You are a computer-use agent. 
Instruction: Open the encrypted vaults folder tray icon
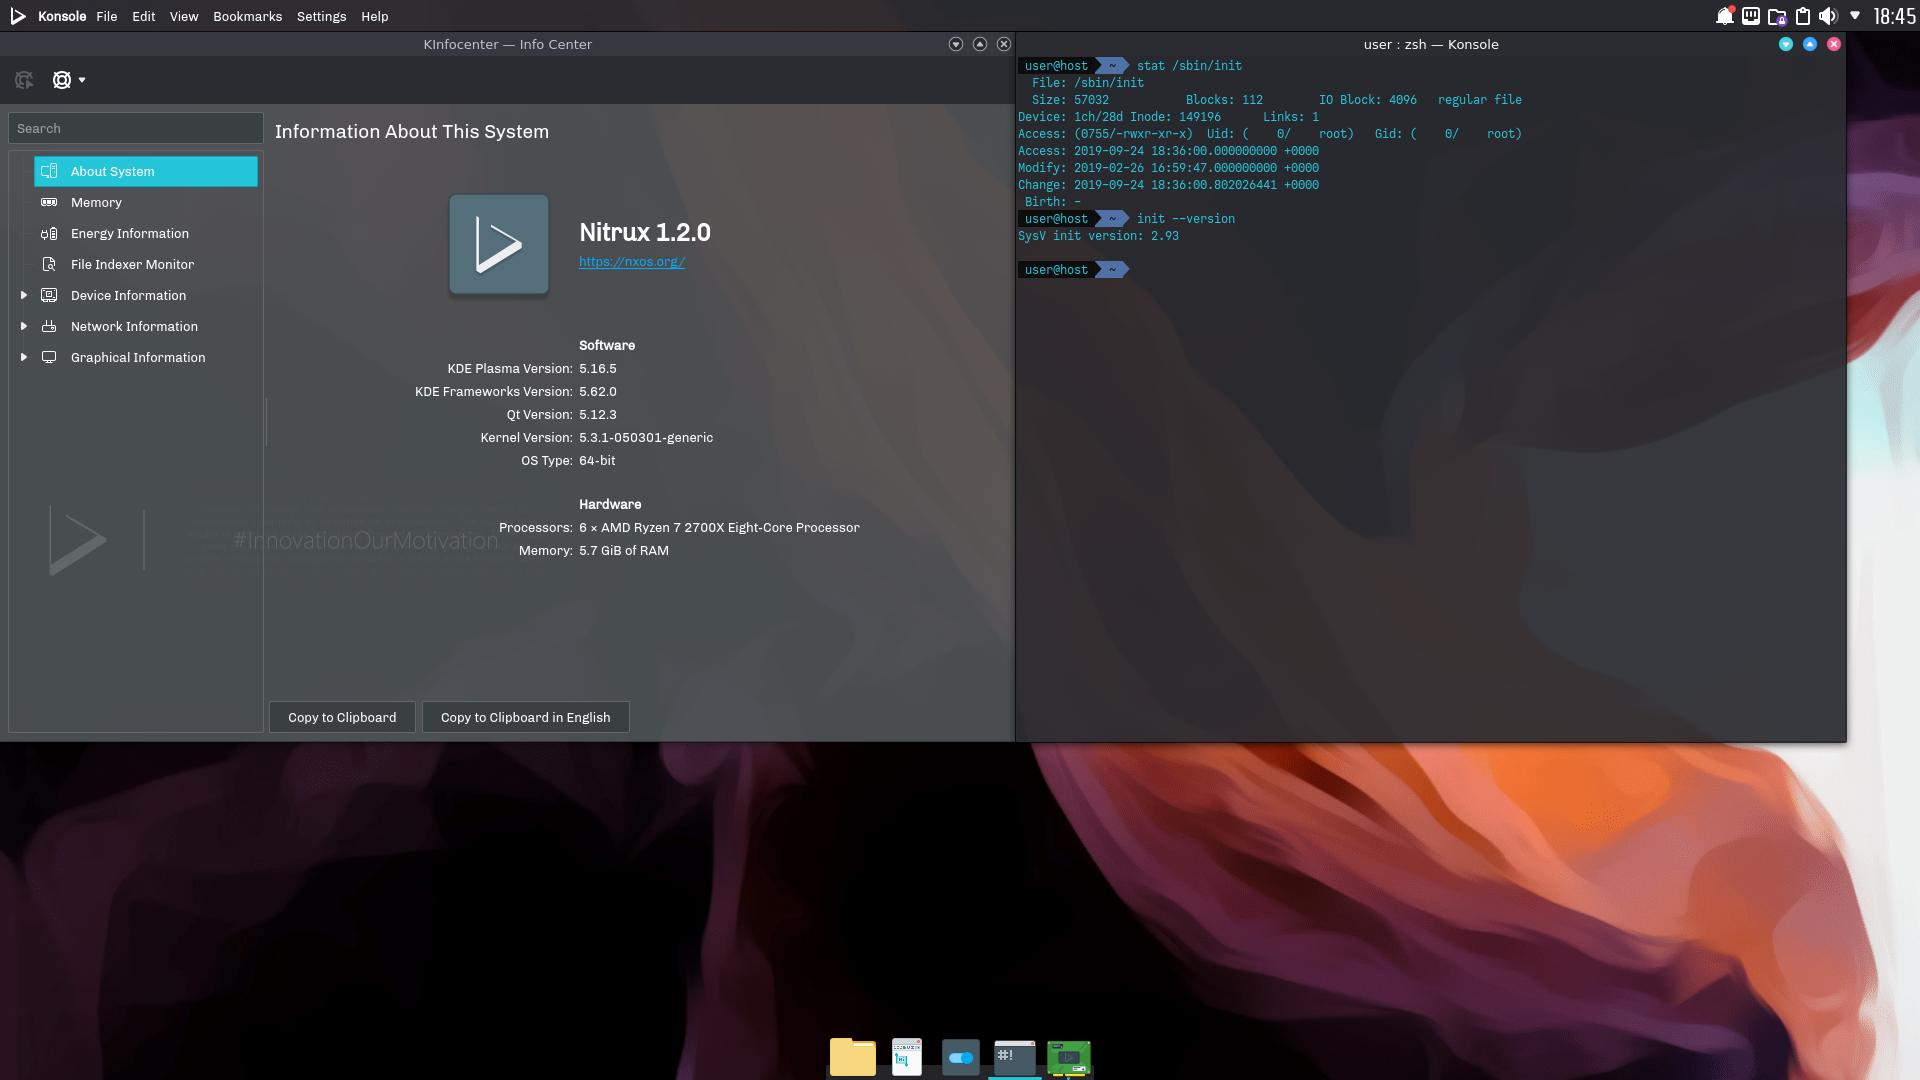point(1777,16)
